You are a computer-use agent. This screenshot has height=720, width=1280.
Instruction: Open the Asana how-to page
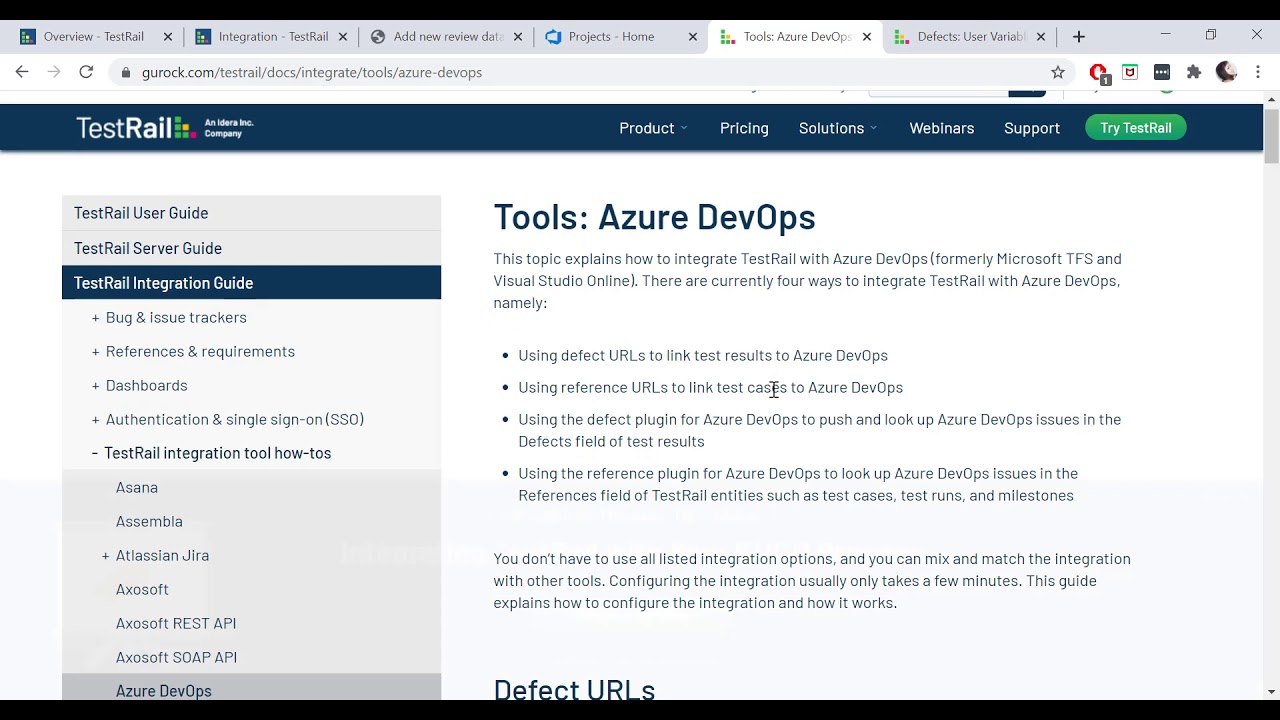point(137,487)
